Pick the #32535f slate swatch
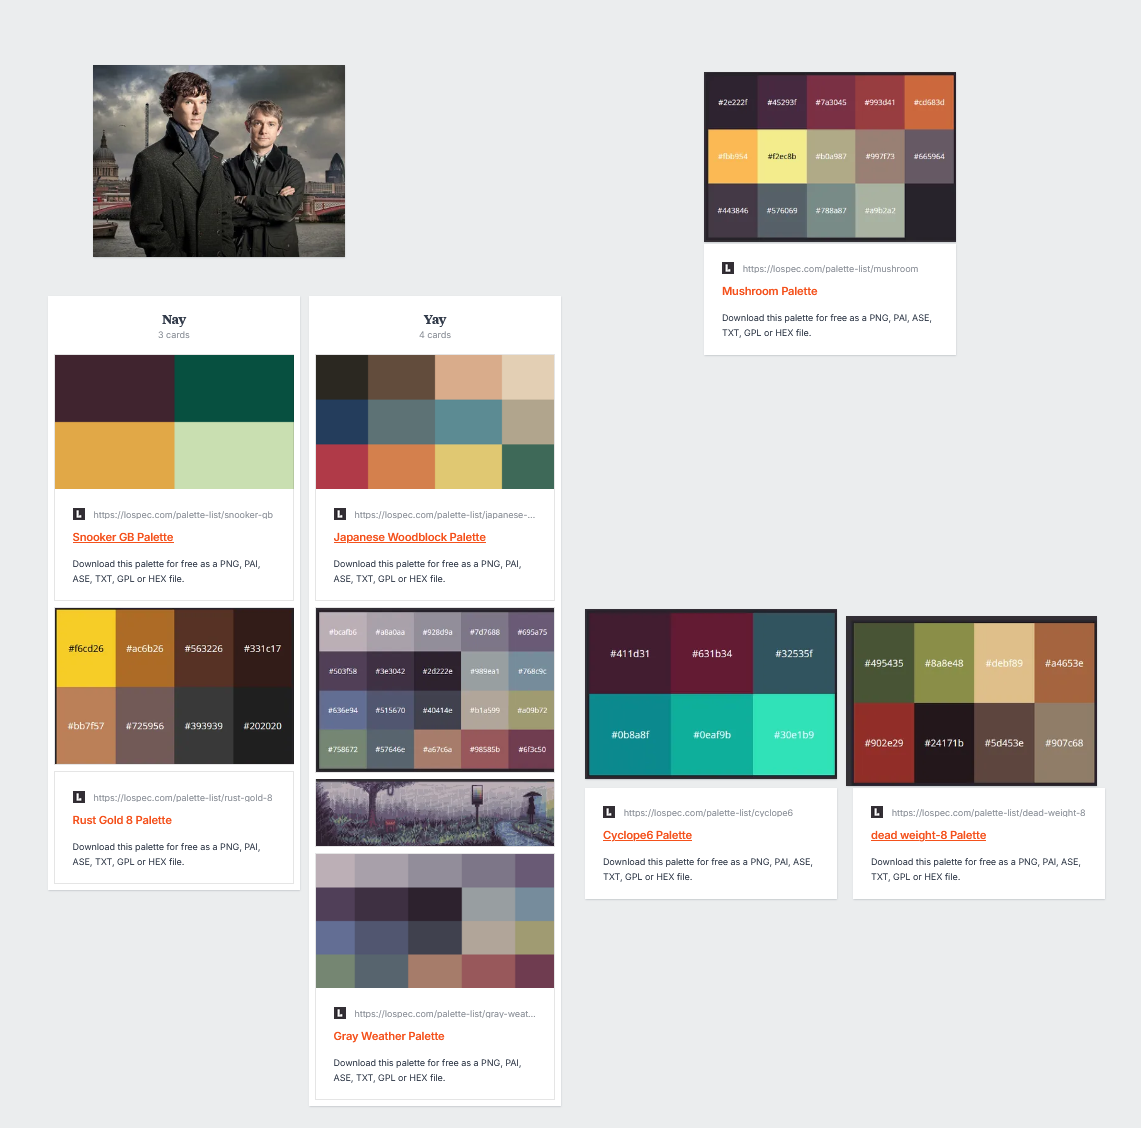The width and height of the screenshot is (1141, 1128). 794,654
